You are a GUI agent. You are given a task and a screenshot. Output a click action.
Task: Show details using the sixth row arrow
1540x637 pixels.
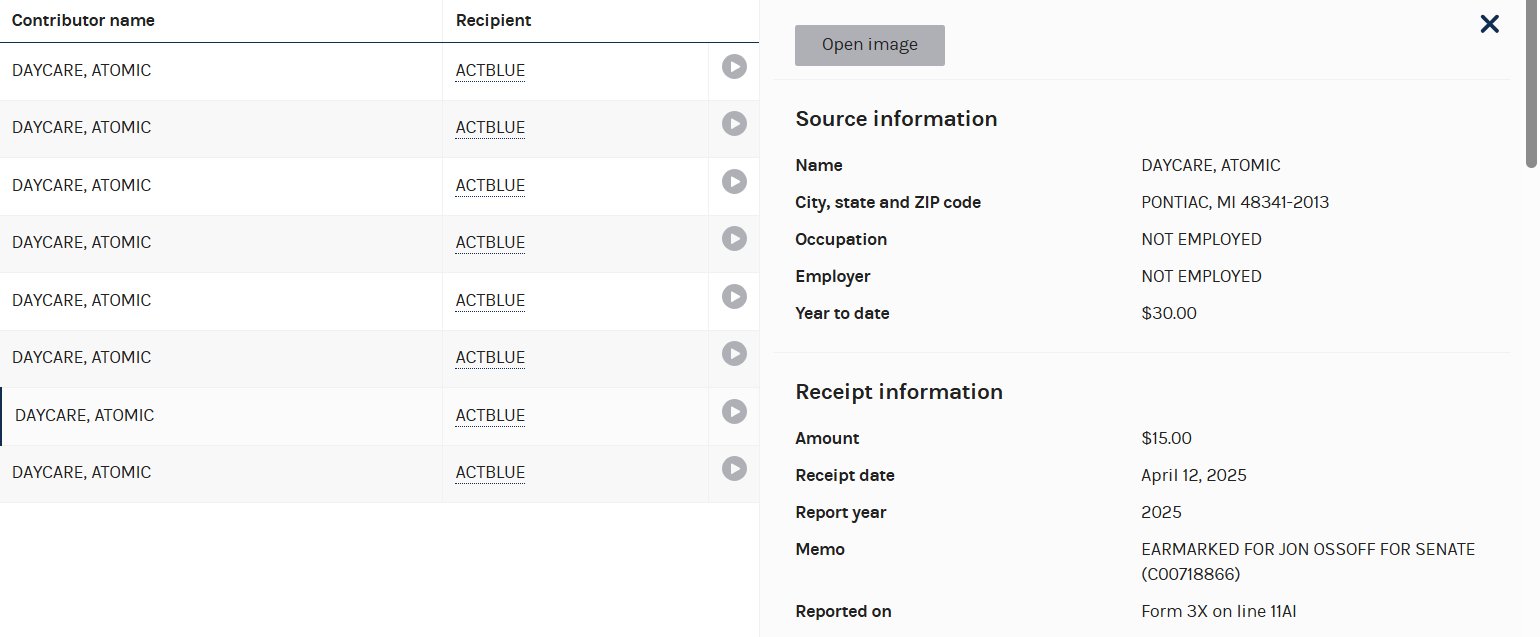(734, 354)
